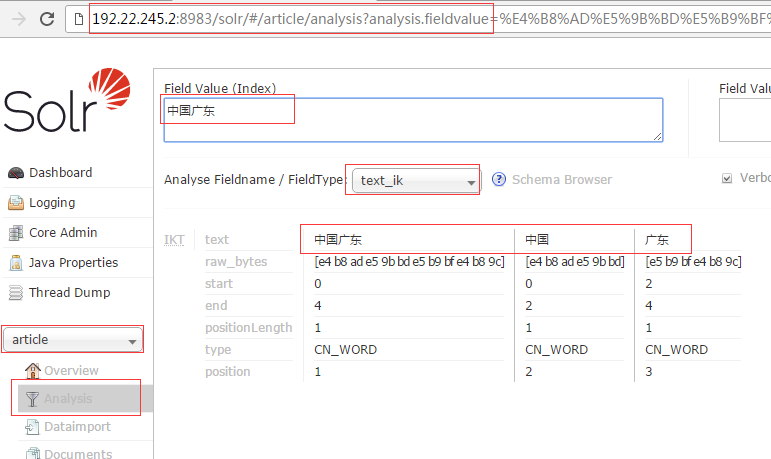This screenshot has width=771, height=459.
Task: Click the browser forward arrow
Action: point(19,19)
